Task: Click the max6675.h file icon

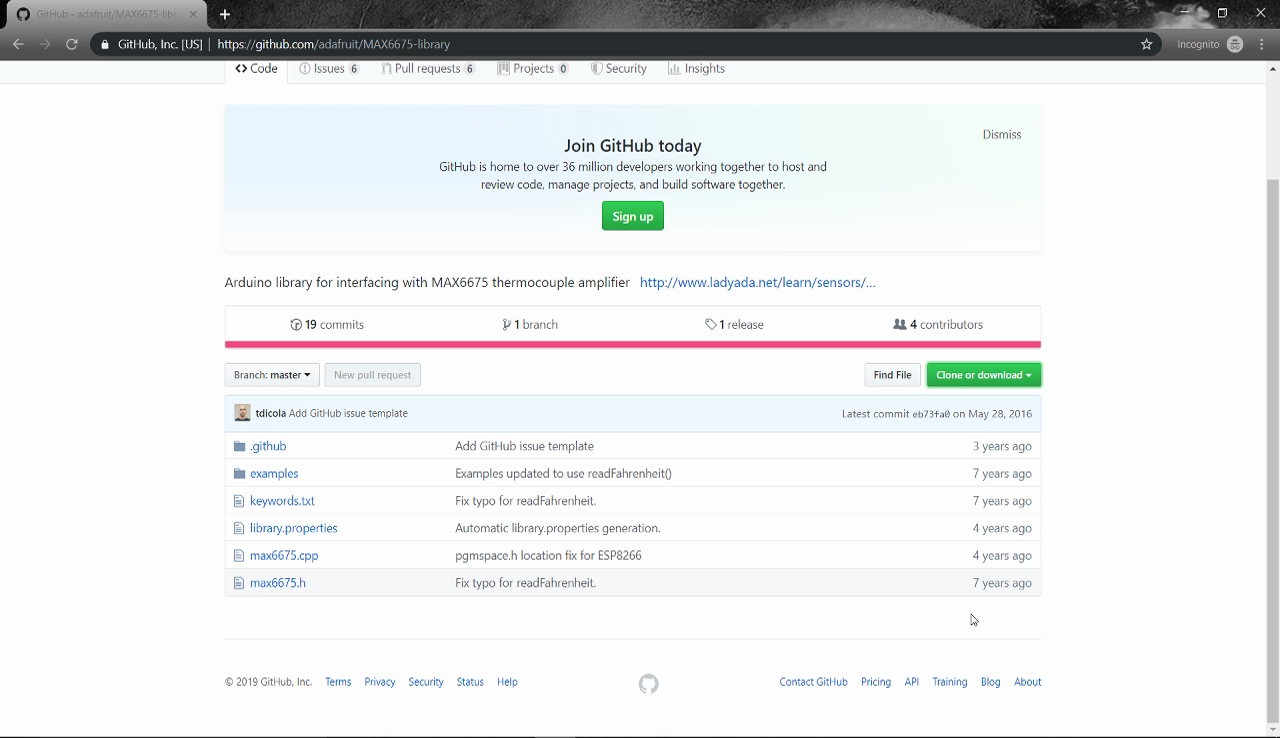Action: 239,583
